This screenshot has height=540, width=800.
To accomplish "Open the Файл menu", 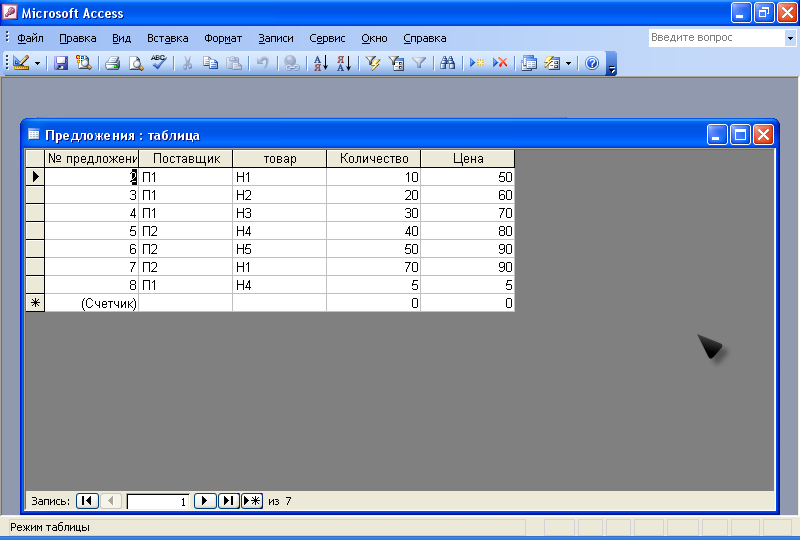I will click(x=30, y=38).
